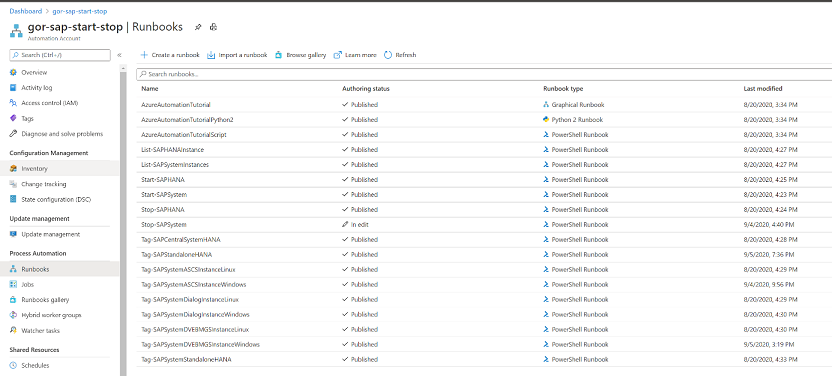Open the AzureAutomationTutorialPython2 runbook
The width and height of the screenshot is (832, 376).
click(187, 119)
